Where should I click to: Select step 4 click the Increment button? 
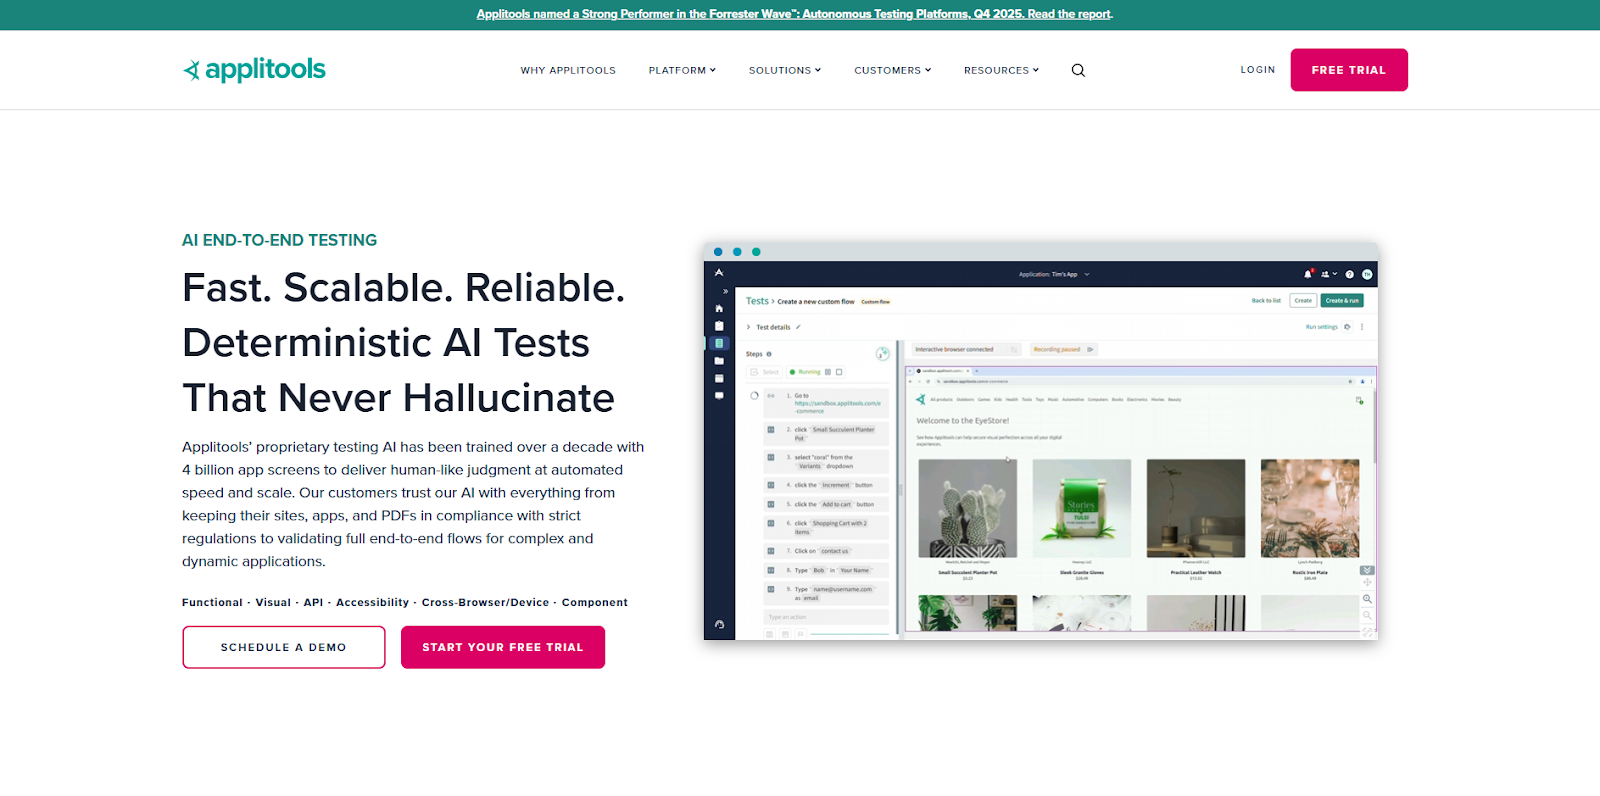pyautogui.click(x=826, y=485)
